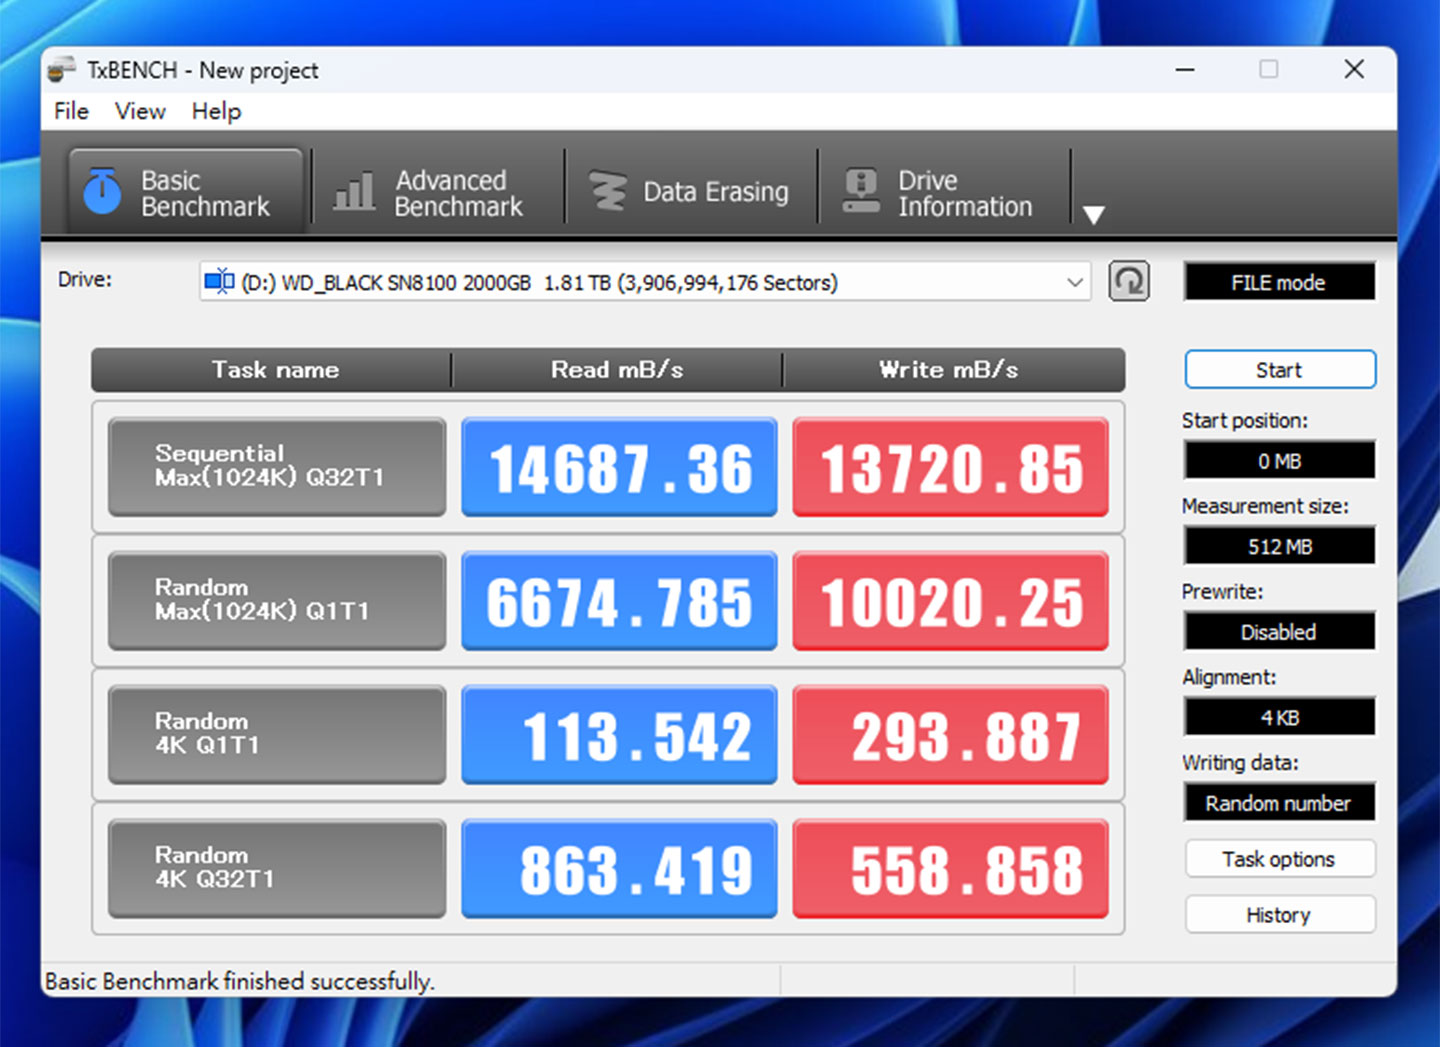Open the File menu
The image size is (1440, 1047).
(69, 111)
